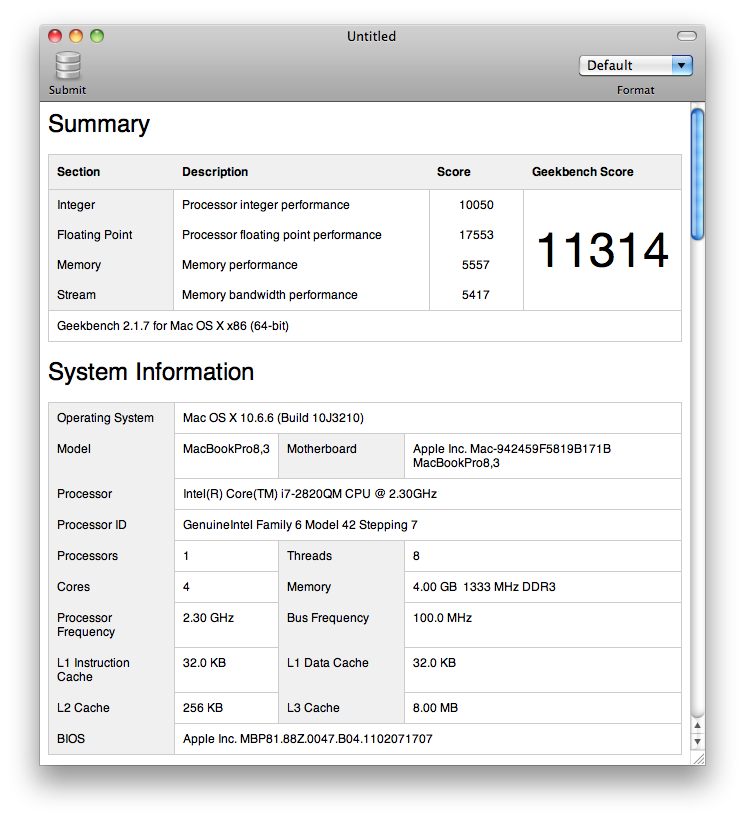Viewport: 745px width, 820px height.
Task: Click the '100.0 MHz' bus frequency value
Action: click(442, 618)
